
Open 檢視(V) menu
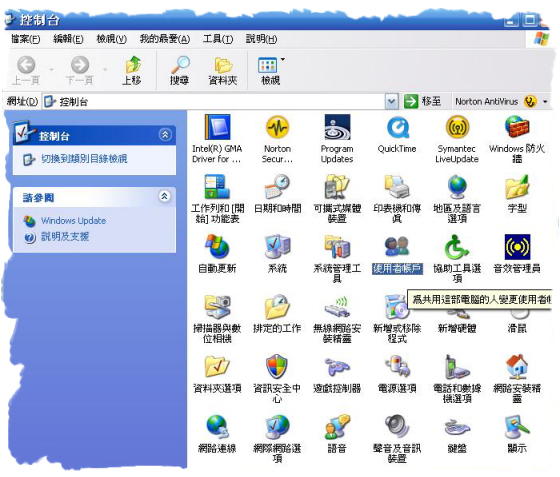tap(111, 39)
